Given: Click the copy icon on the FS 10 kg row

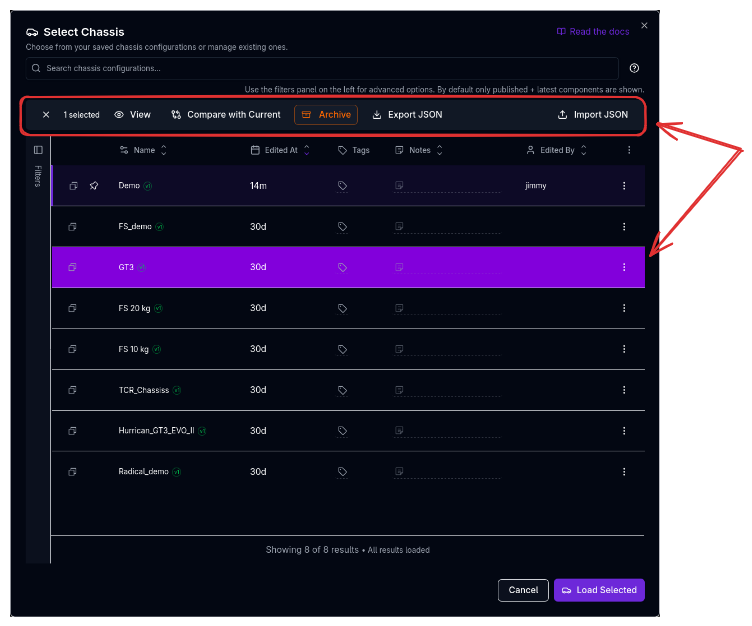Looking at the screenshot, I should click(x=73, y=349).
